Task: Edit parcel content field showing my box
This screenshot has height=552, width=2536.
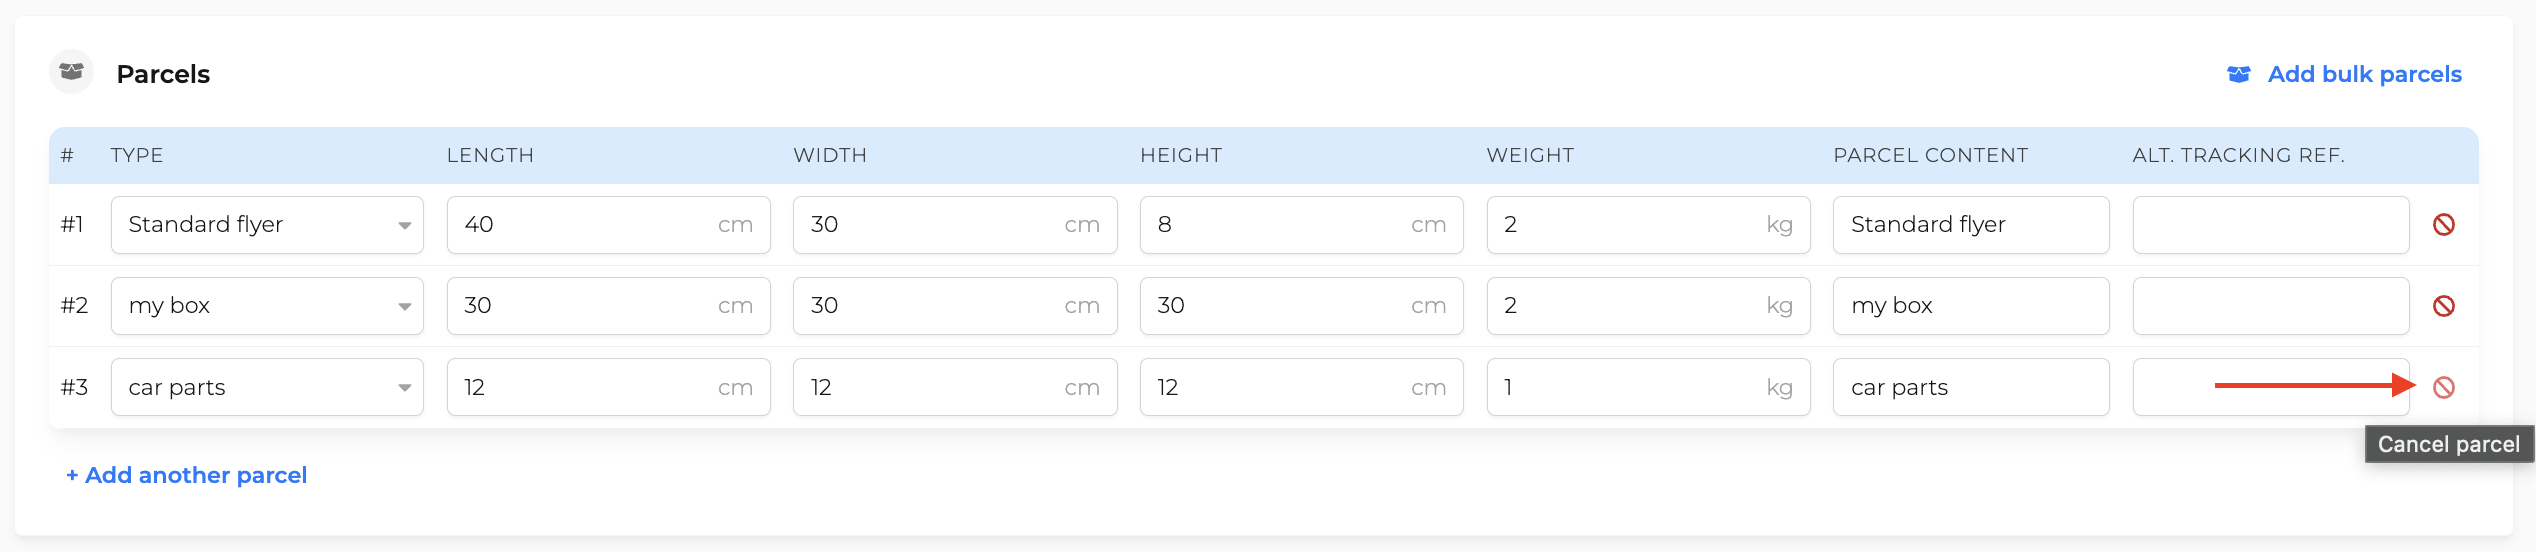Action: click(x=1971, y=306)
